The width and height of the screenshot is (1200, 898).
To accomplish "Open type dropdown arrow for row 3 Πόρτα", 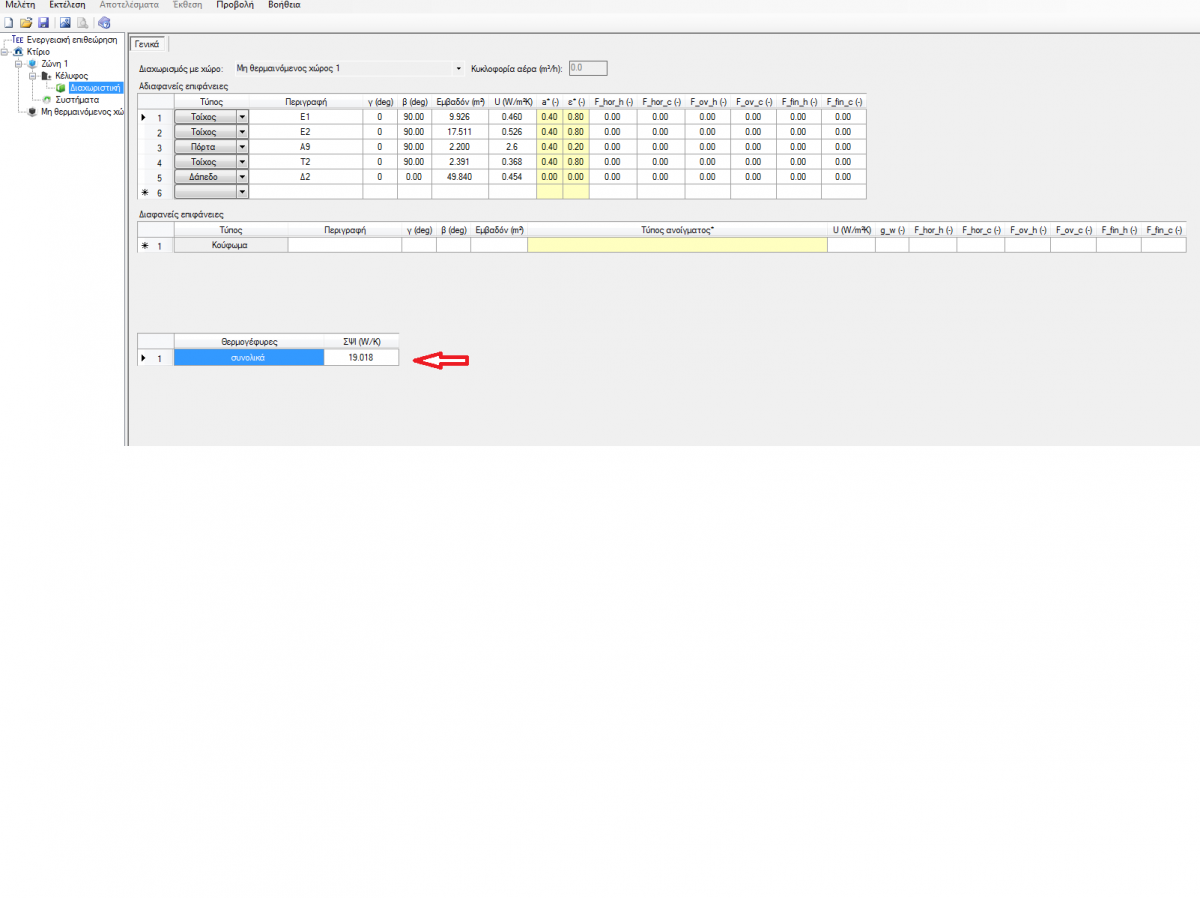I will click(241, 147).
